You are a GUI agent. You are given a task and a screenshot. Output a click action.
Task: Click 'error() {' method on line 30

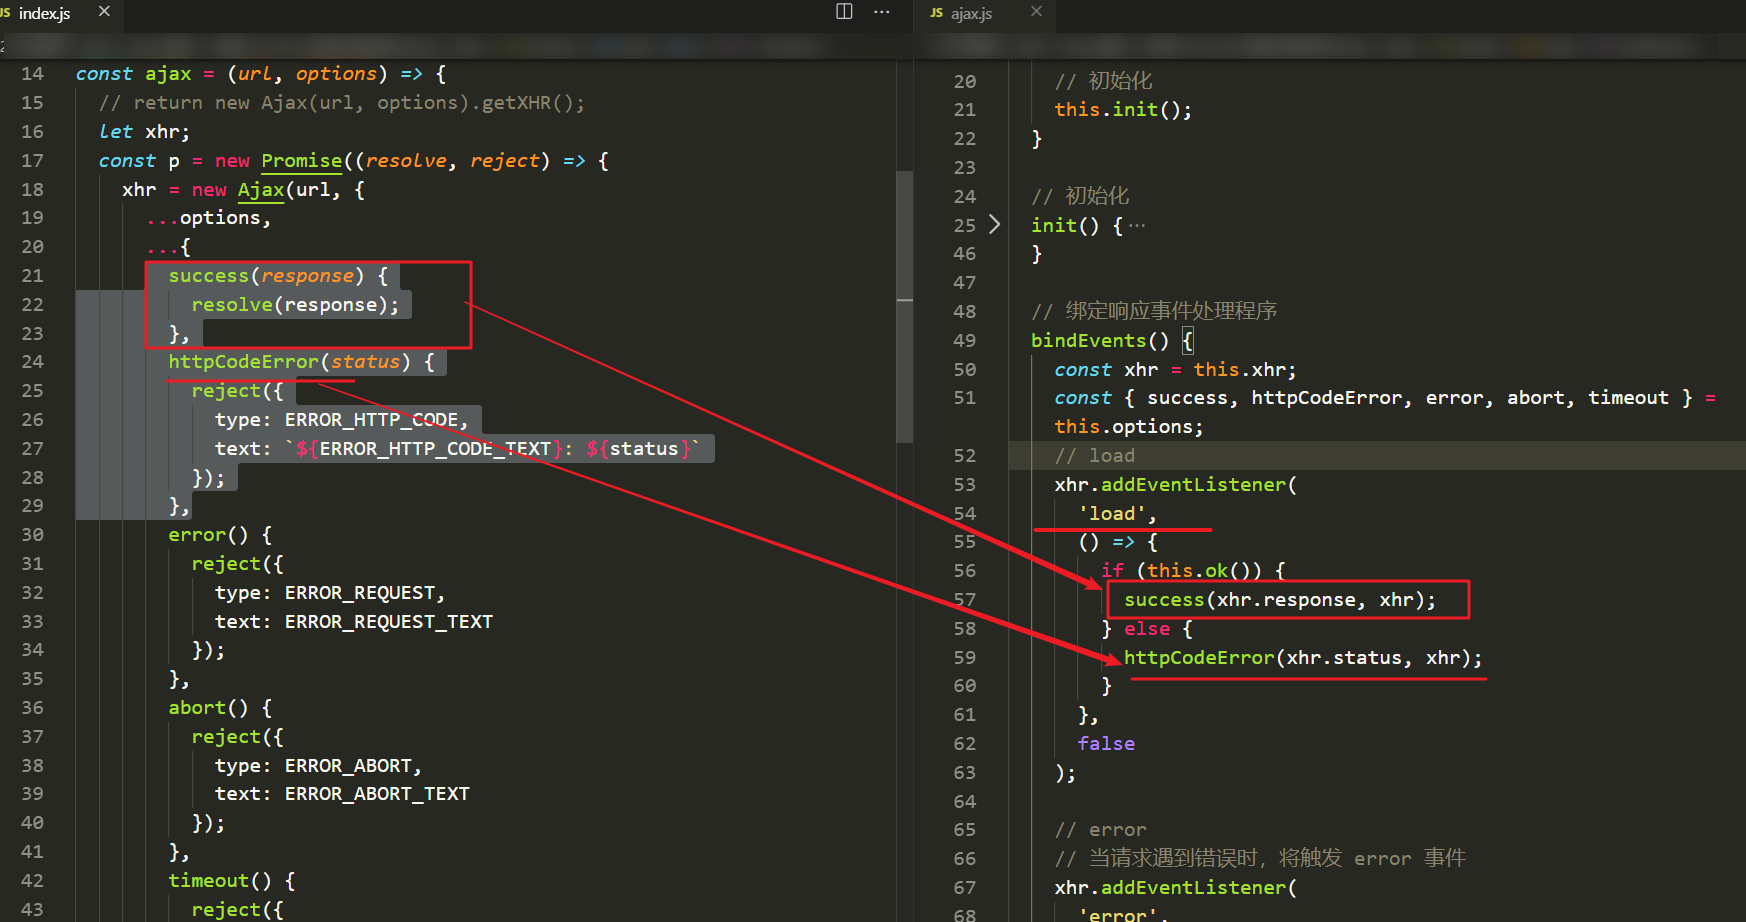pos(220,535)
